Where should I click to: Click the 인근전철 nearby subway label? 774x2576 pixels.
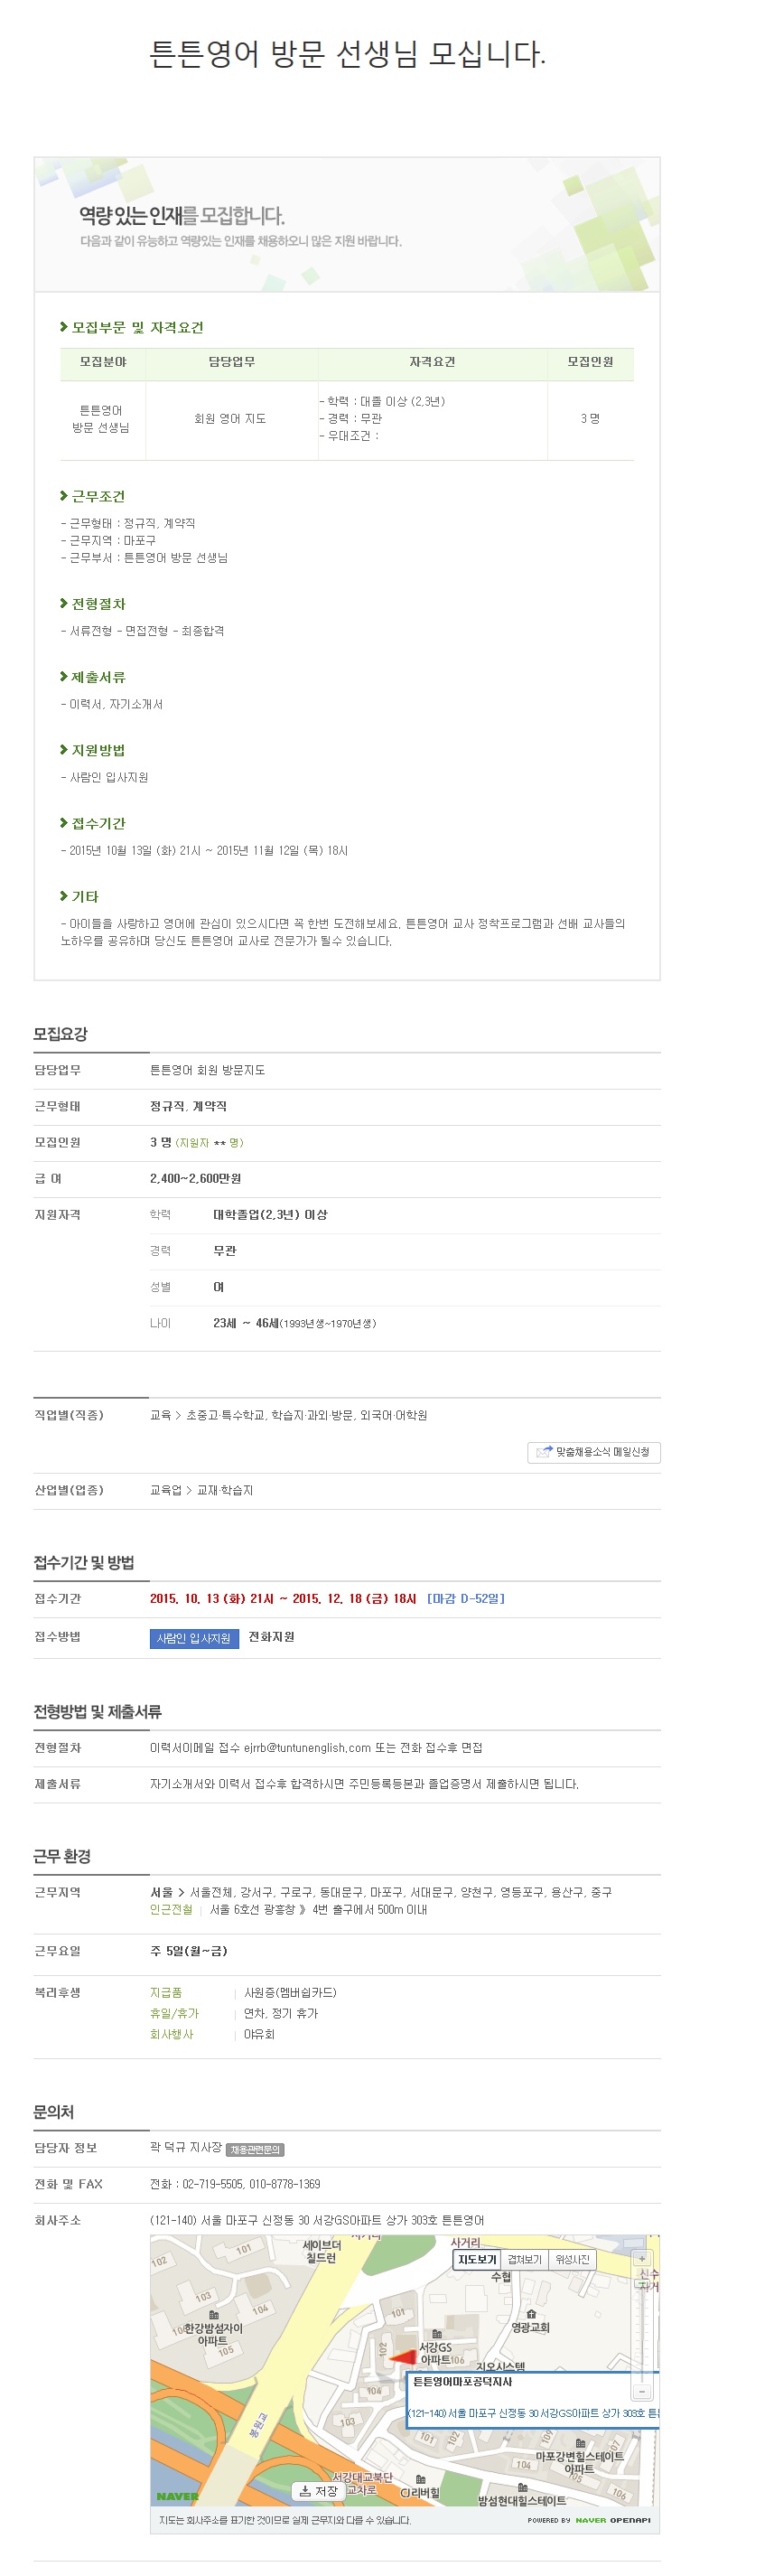click(x=171, y=1909)
